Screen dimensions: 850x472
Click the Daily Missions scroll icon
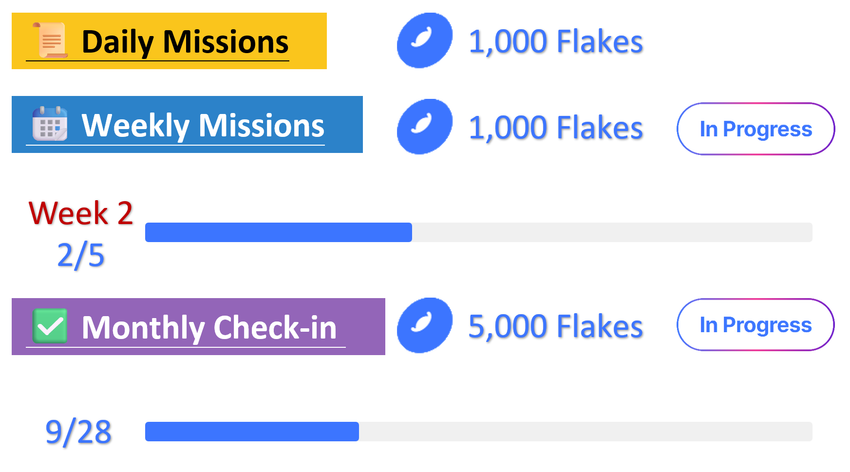tap(51, 41)
